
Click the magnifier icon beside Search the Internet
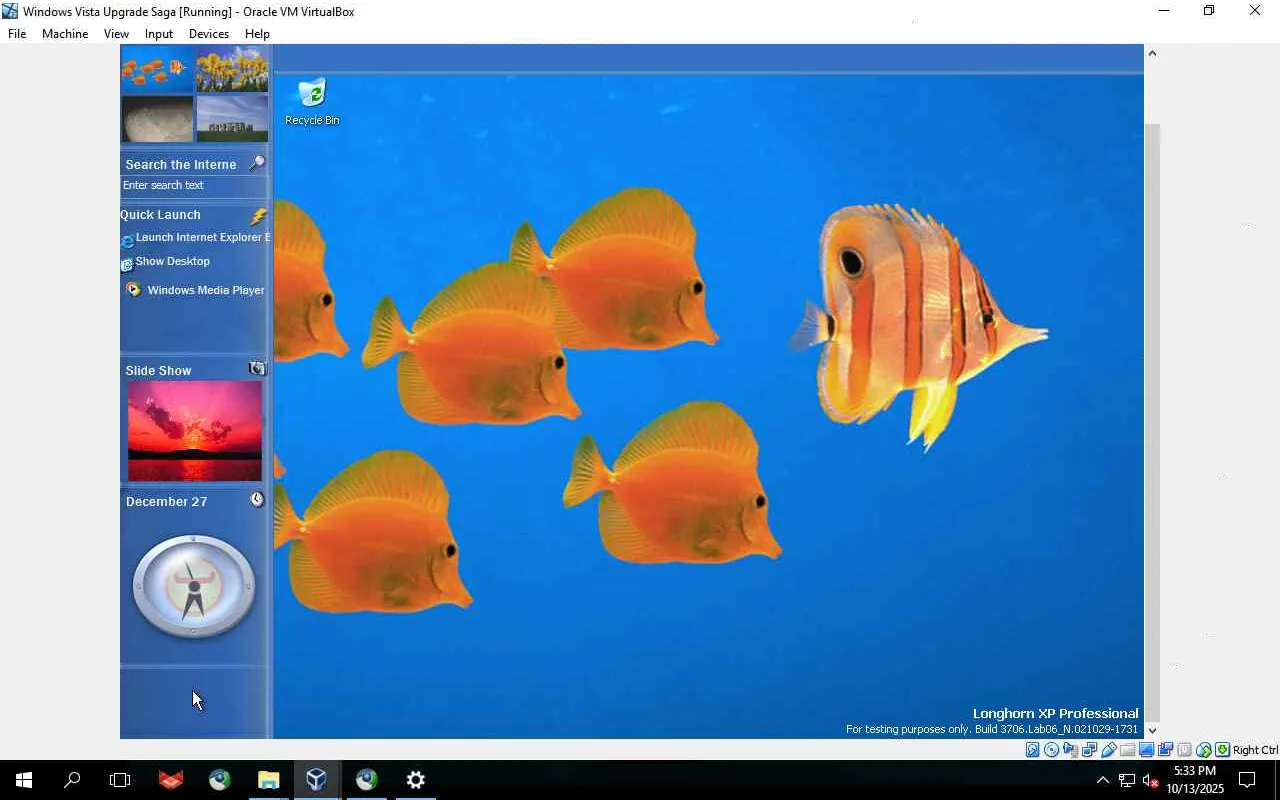point(257,163)
